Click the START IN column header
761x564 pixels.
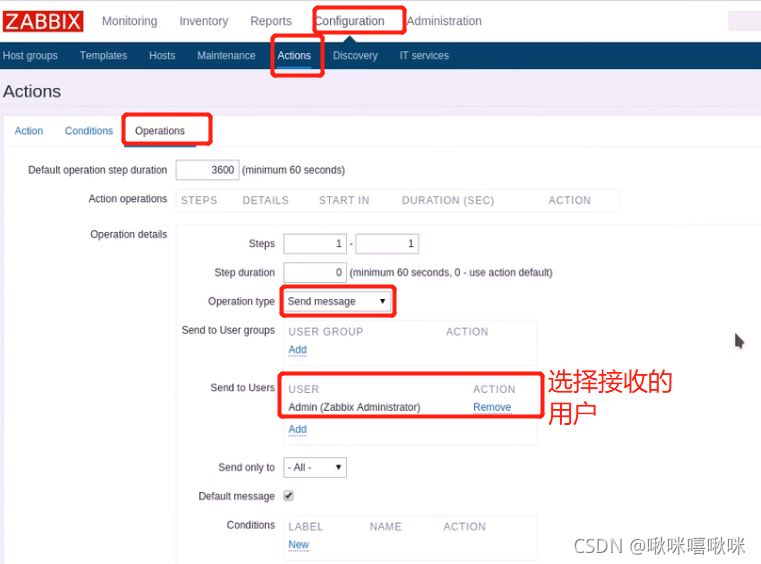[x=344, y=200]
